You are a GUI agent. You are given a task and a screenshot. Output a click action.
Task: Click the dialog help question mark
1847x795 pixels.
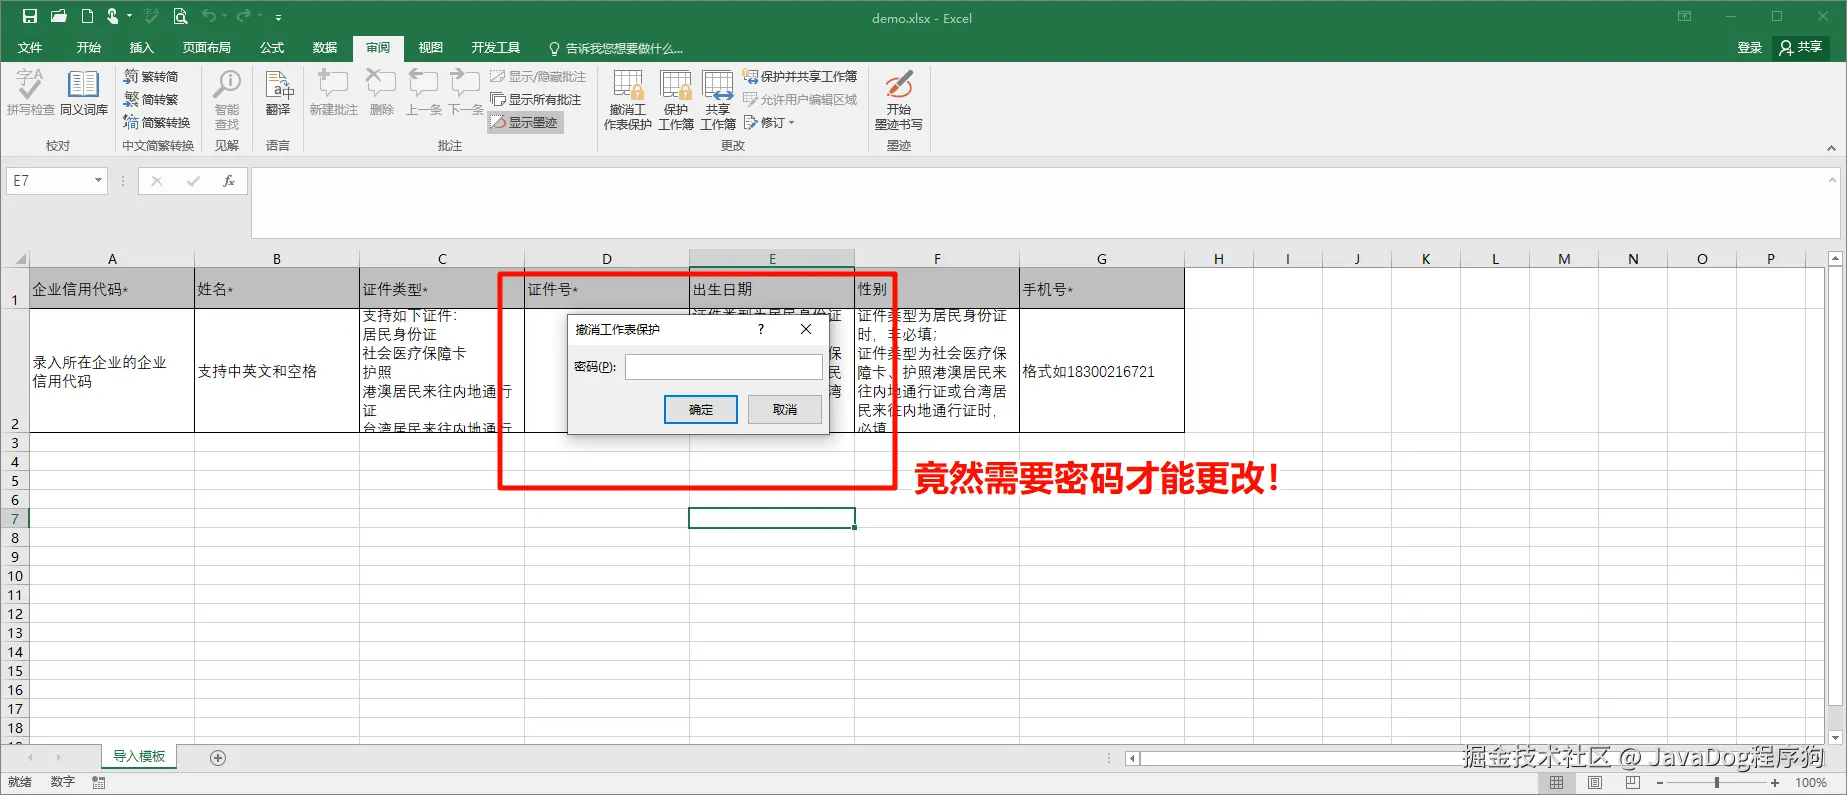pyautogui.click(x=761, y=329)
